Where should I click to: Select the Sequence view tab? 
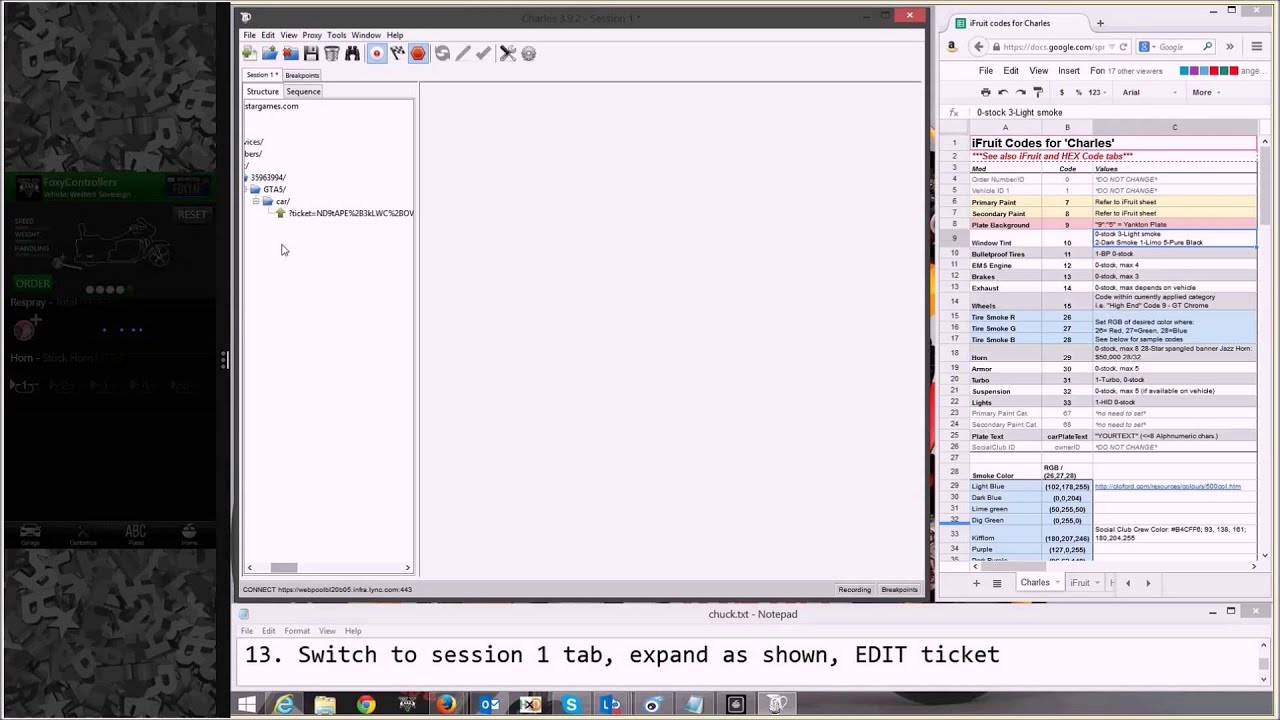click(303, 91)
